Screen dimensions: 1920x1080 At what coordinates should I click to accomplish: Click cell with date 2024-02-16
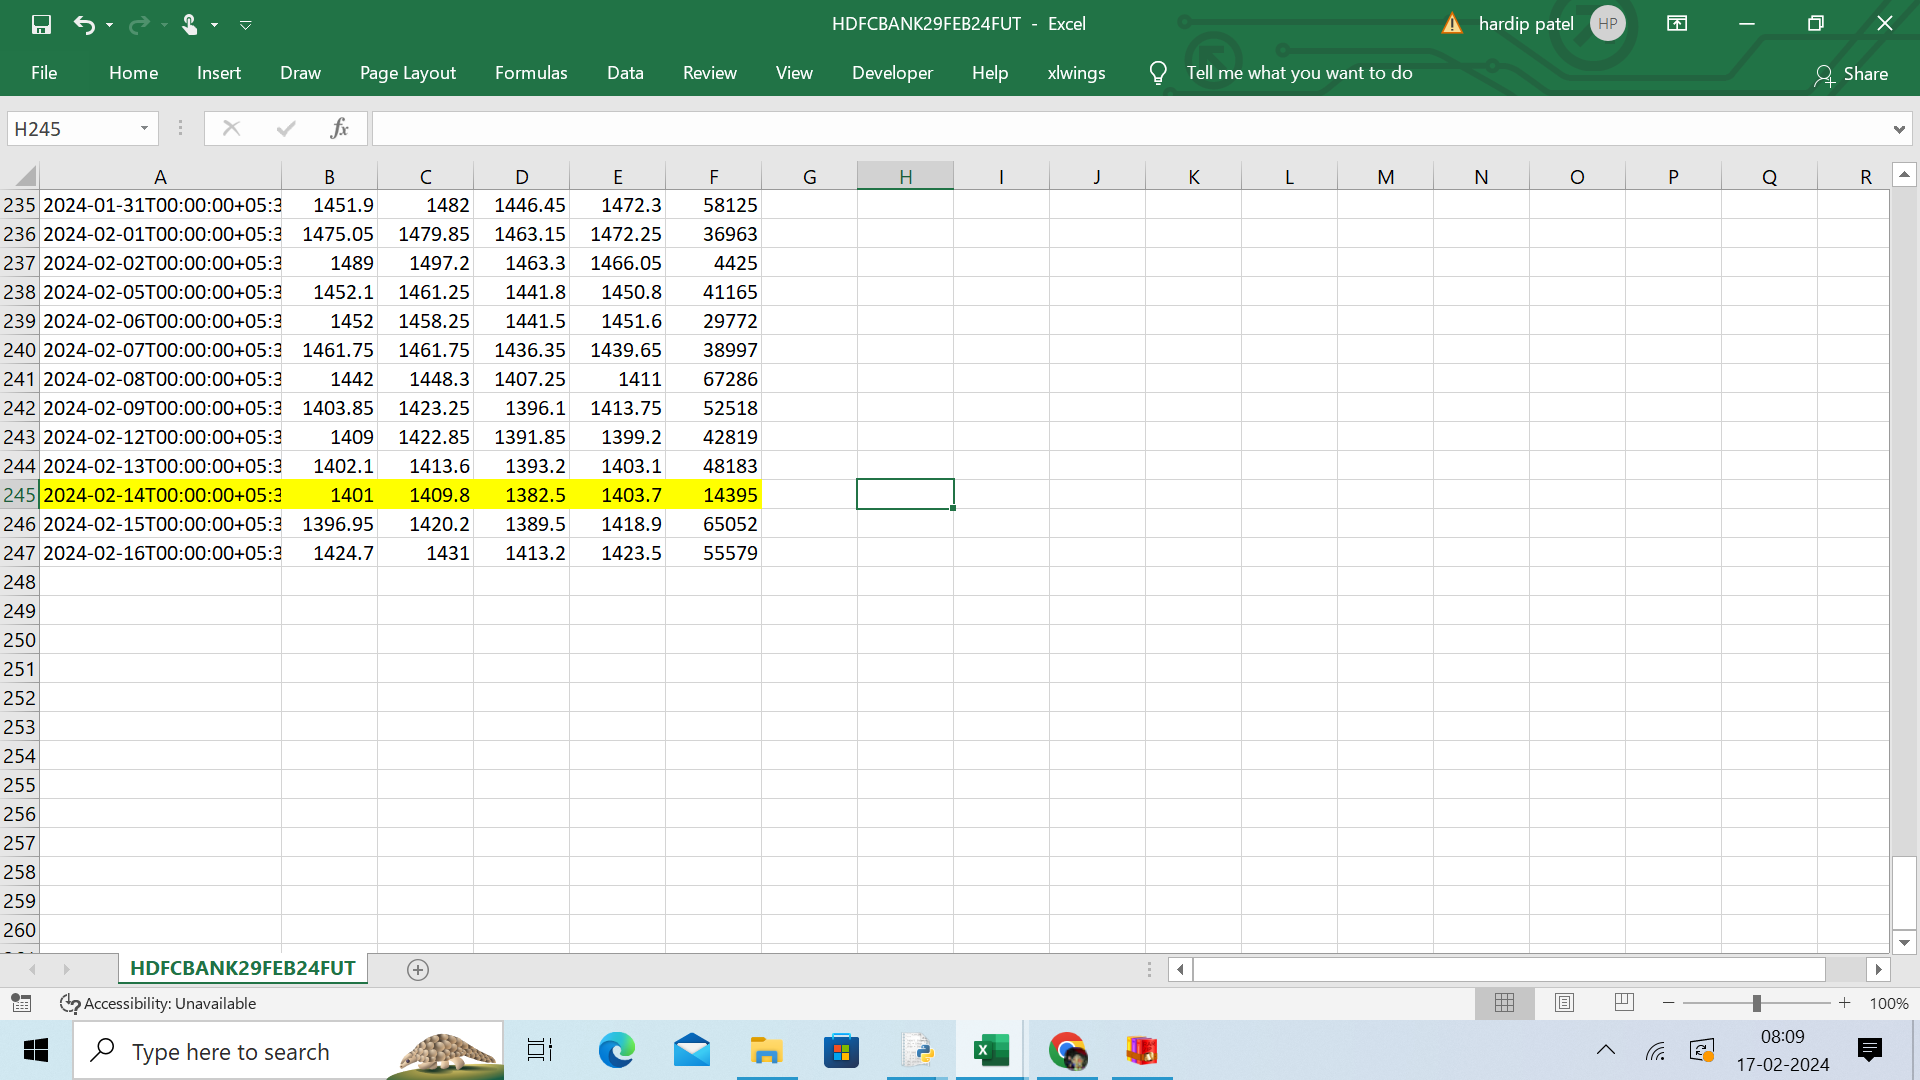point(160,553)
